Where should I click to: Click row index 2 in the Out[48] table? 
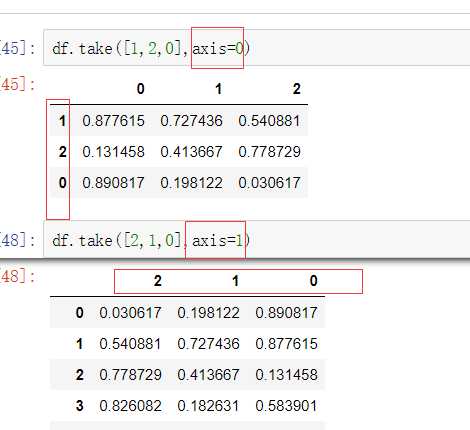tap(79, 375)
